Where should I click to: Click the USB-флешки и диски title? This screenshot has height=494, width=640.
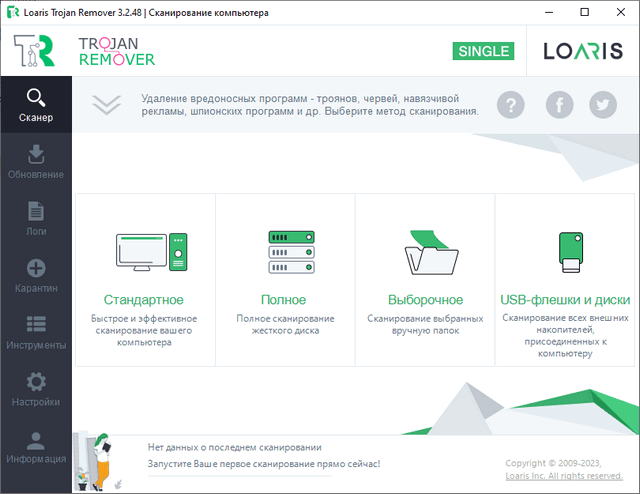click(565, 300)
